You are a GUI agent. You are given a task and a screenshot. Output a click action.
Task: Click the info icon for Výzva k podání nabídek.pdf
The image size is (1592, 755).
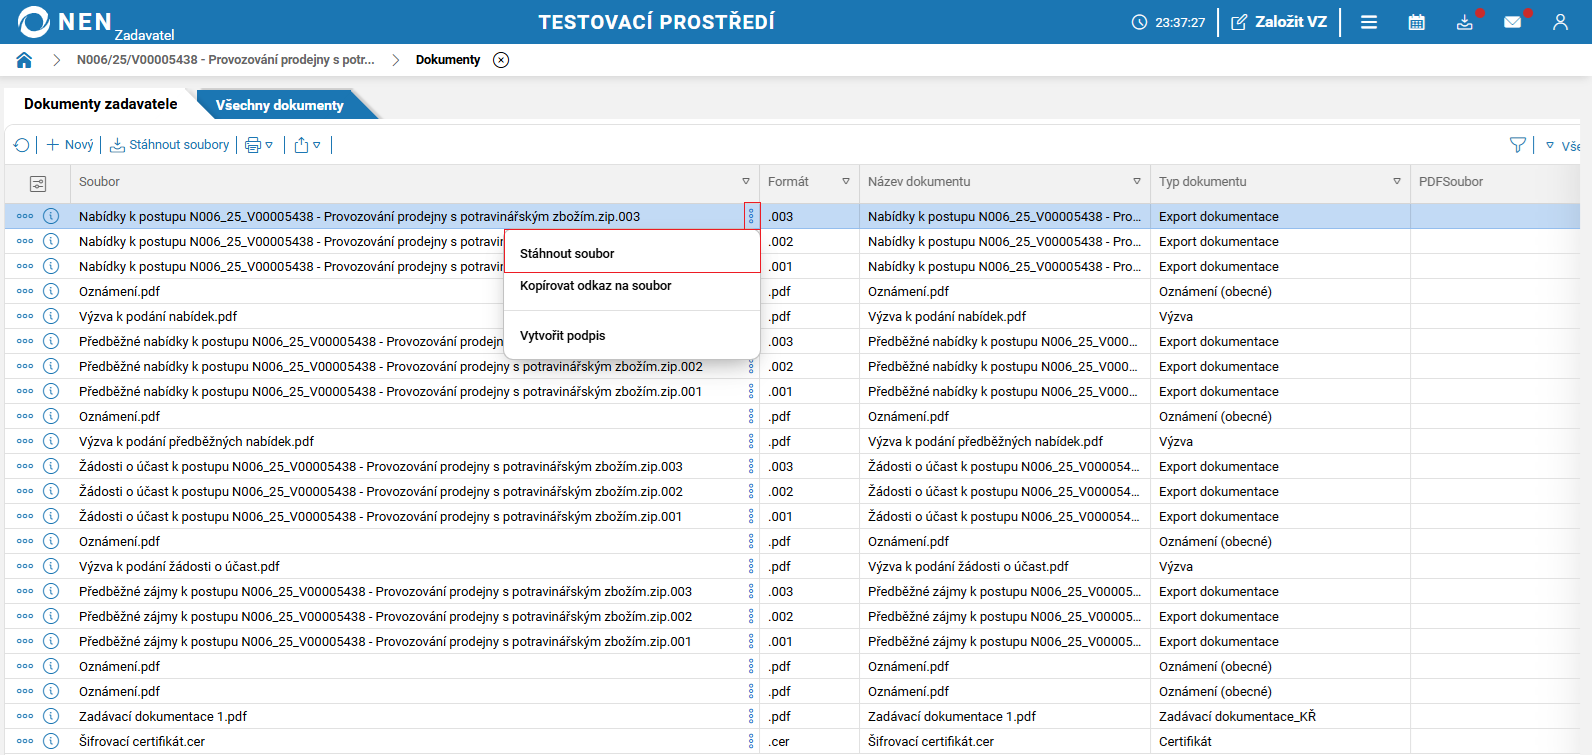51,316
